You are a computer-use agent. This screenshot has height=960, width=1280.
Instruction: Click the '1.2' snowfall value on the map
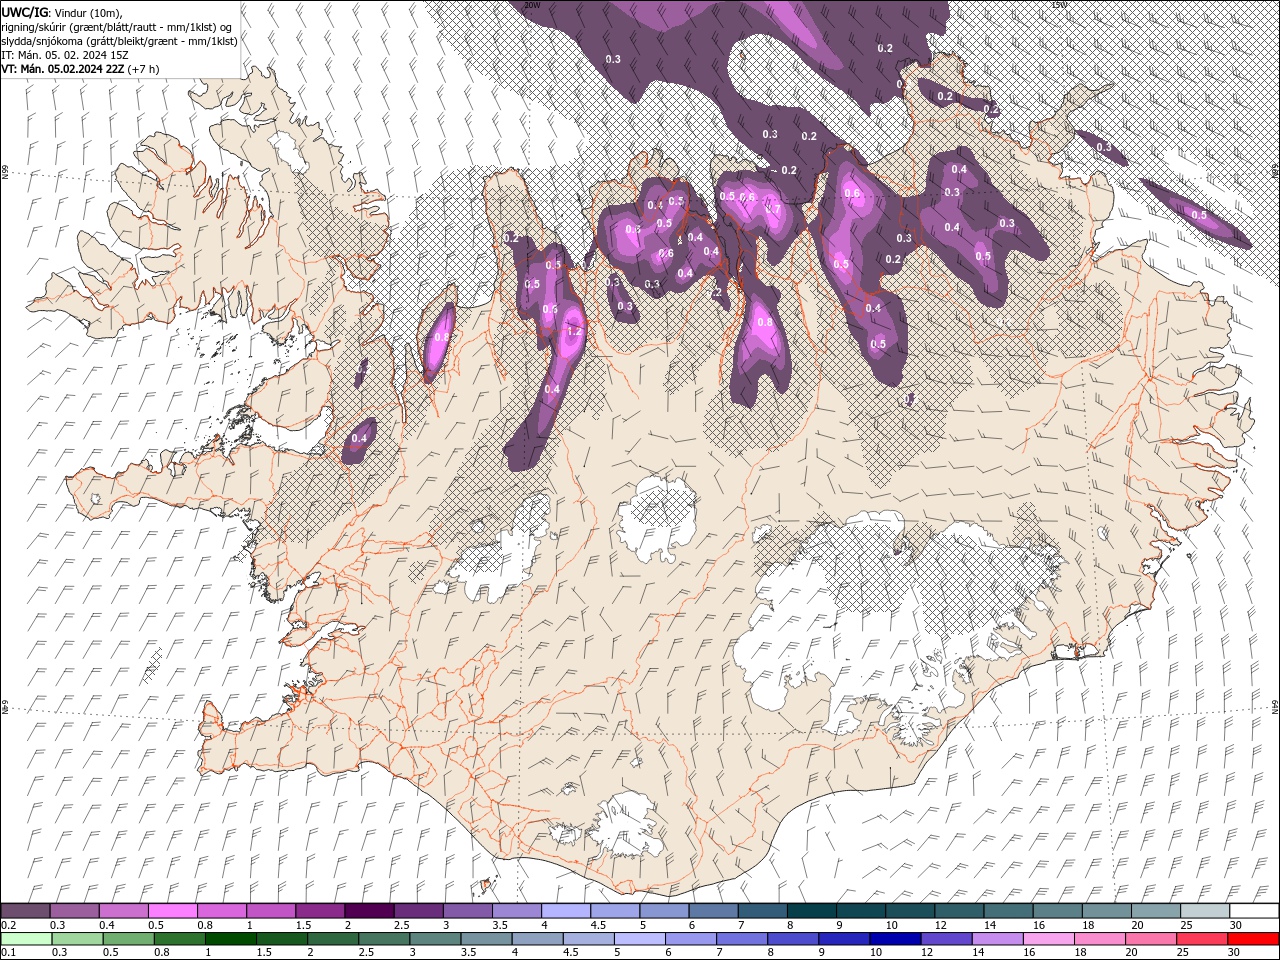pyautogui.click(x=574, y=331)
